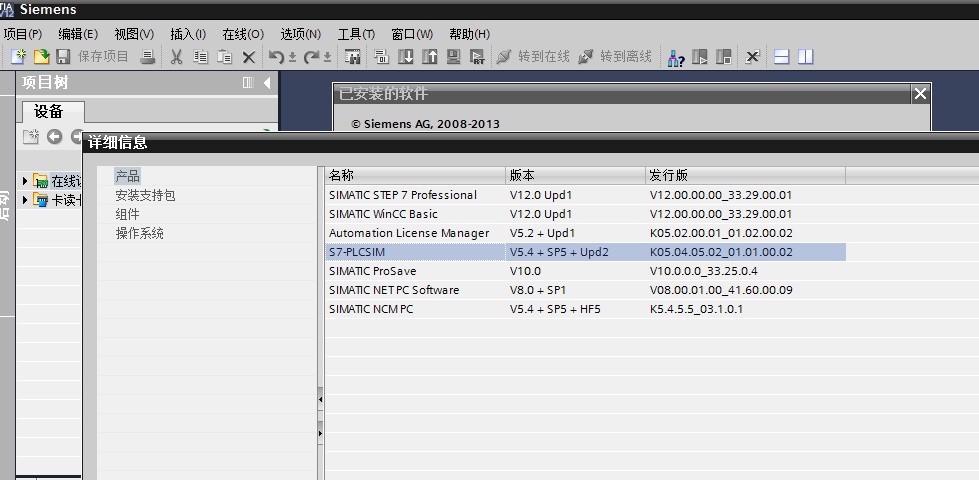Viewport: 979px width, 491px height.
Task: Click the Go online 转到在线 button
Action: (x=533, y=57)
